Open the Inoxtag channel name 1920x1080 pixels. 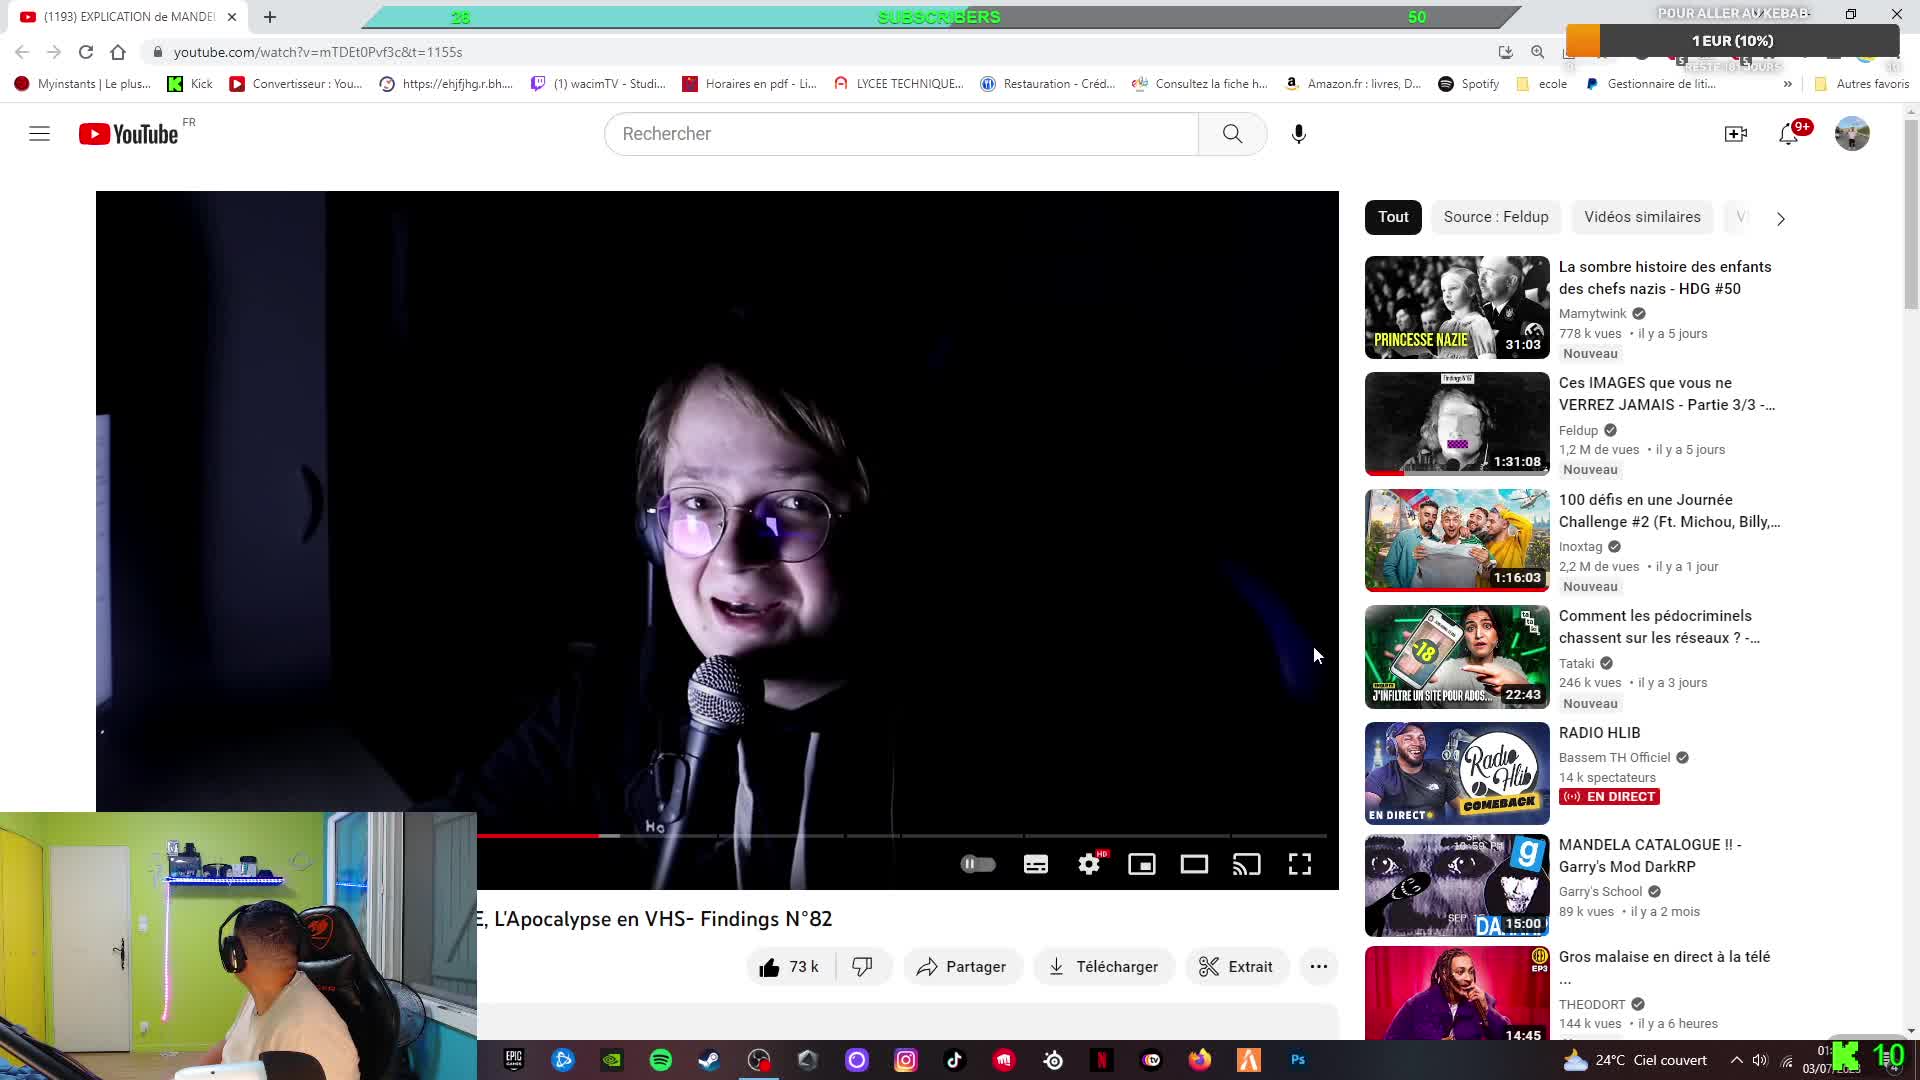pyautogui.click(x=1580, y=547)
